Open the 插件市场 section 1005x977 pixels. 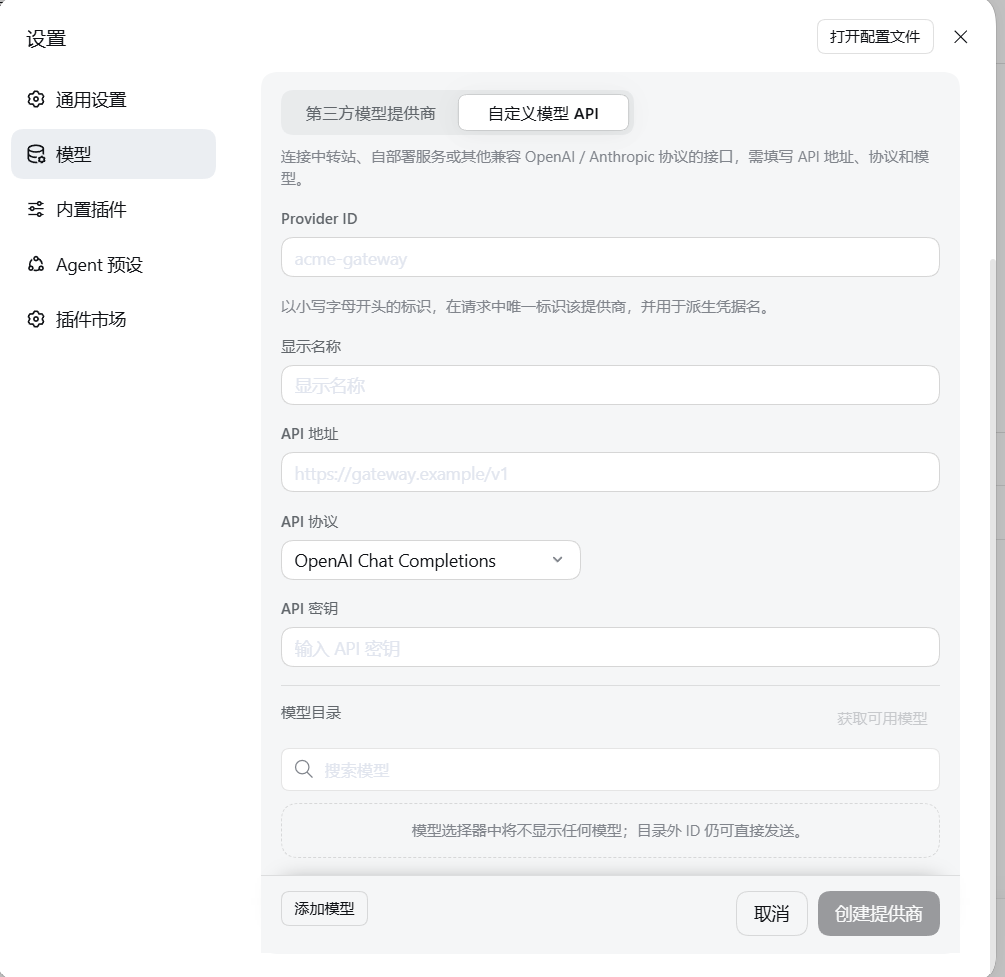tap(113, 319)
